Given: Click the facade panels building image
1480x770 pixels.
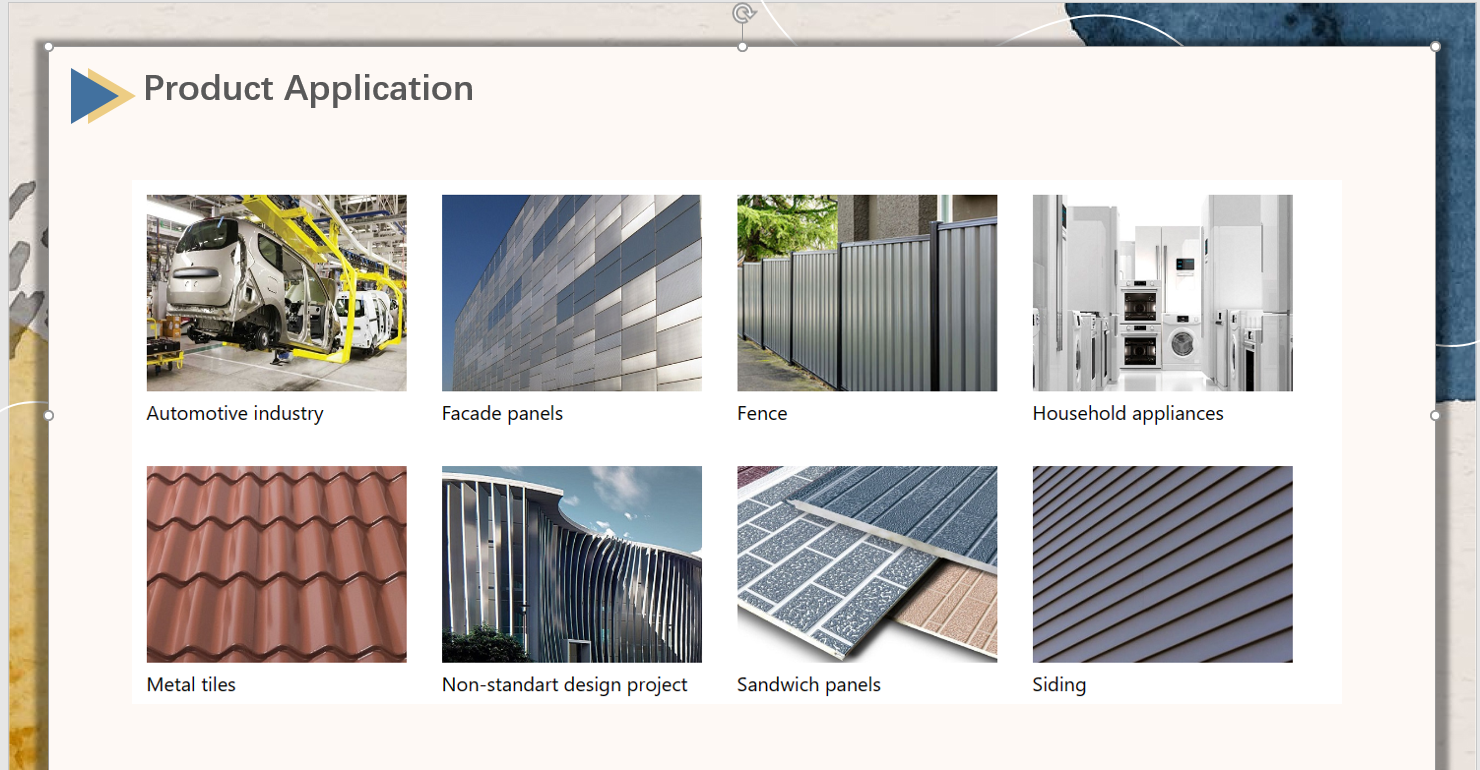Looking at the screenshot, I should 571,292.
